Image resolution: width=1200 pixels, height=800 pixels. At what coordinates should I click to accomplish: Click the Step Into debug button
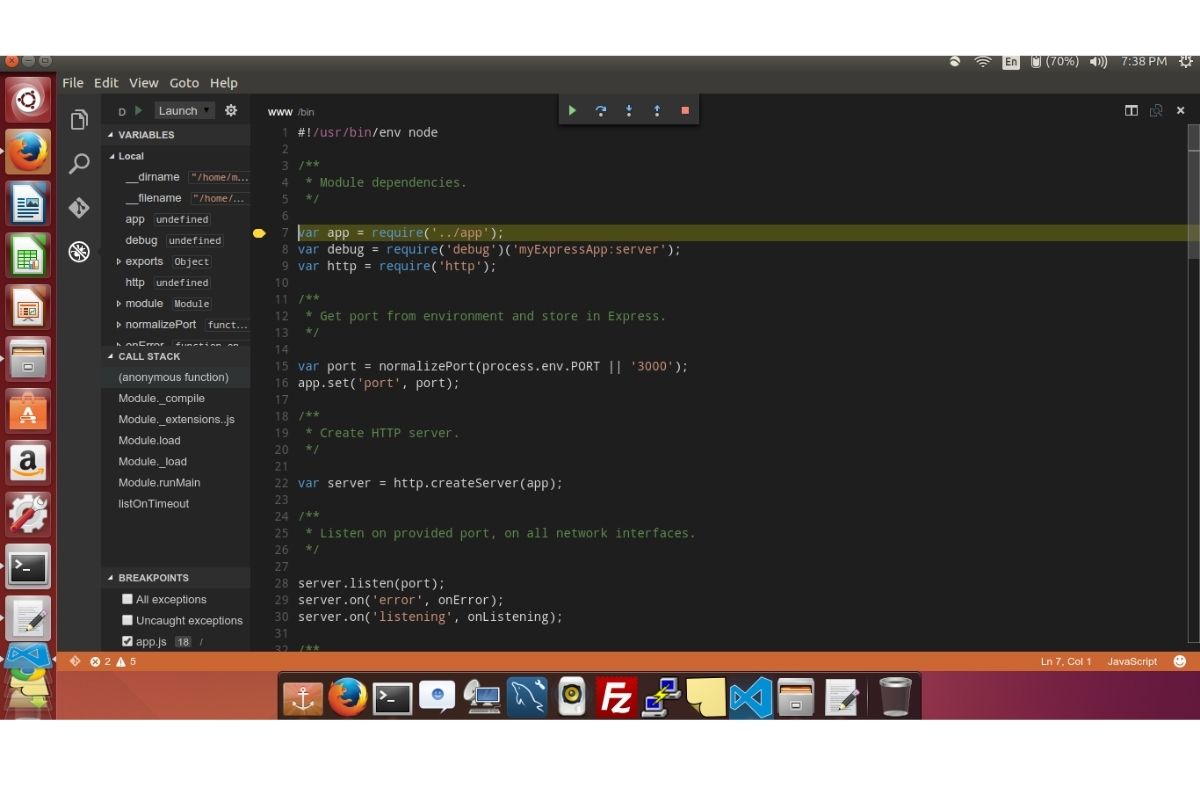[629, 111]
